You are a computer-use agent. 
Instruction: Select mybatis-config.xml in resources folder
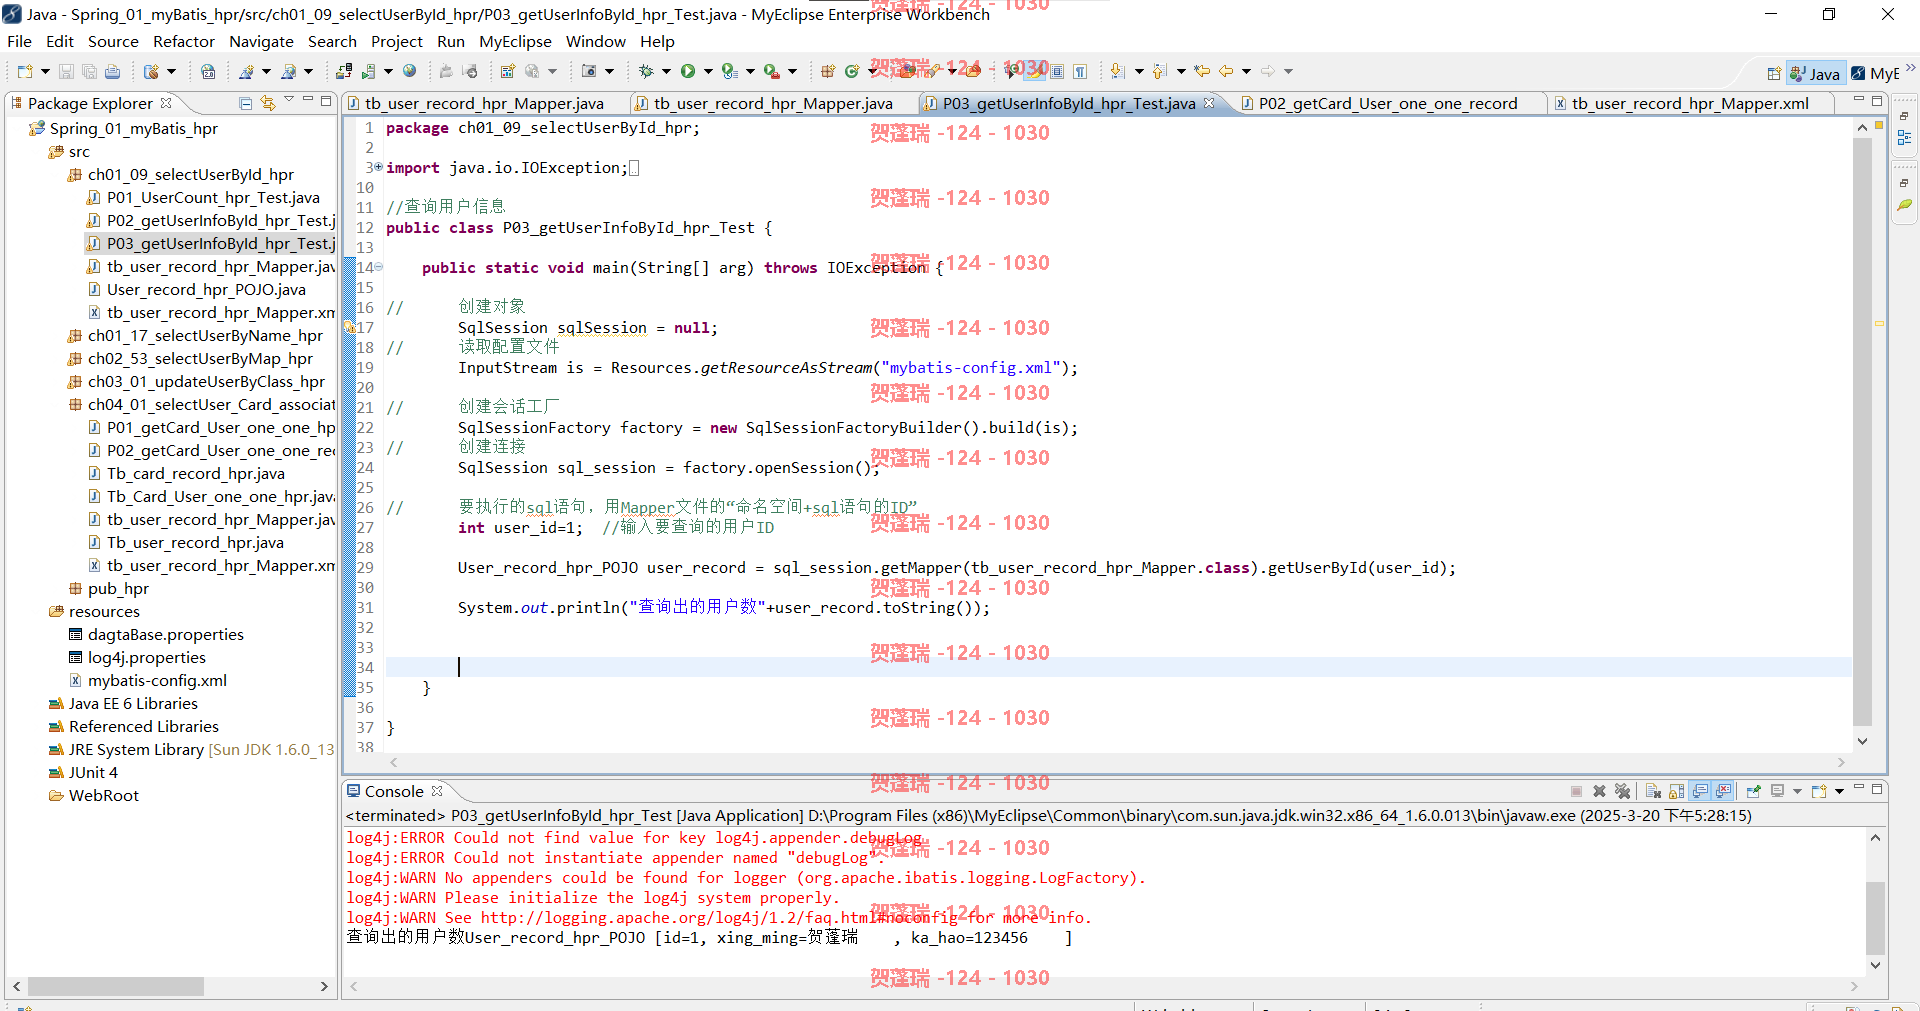(x=157, y=680)
